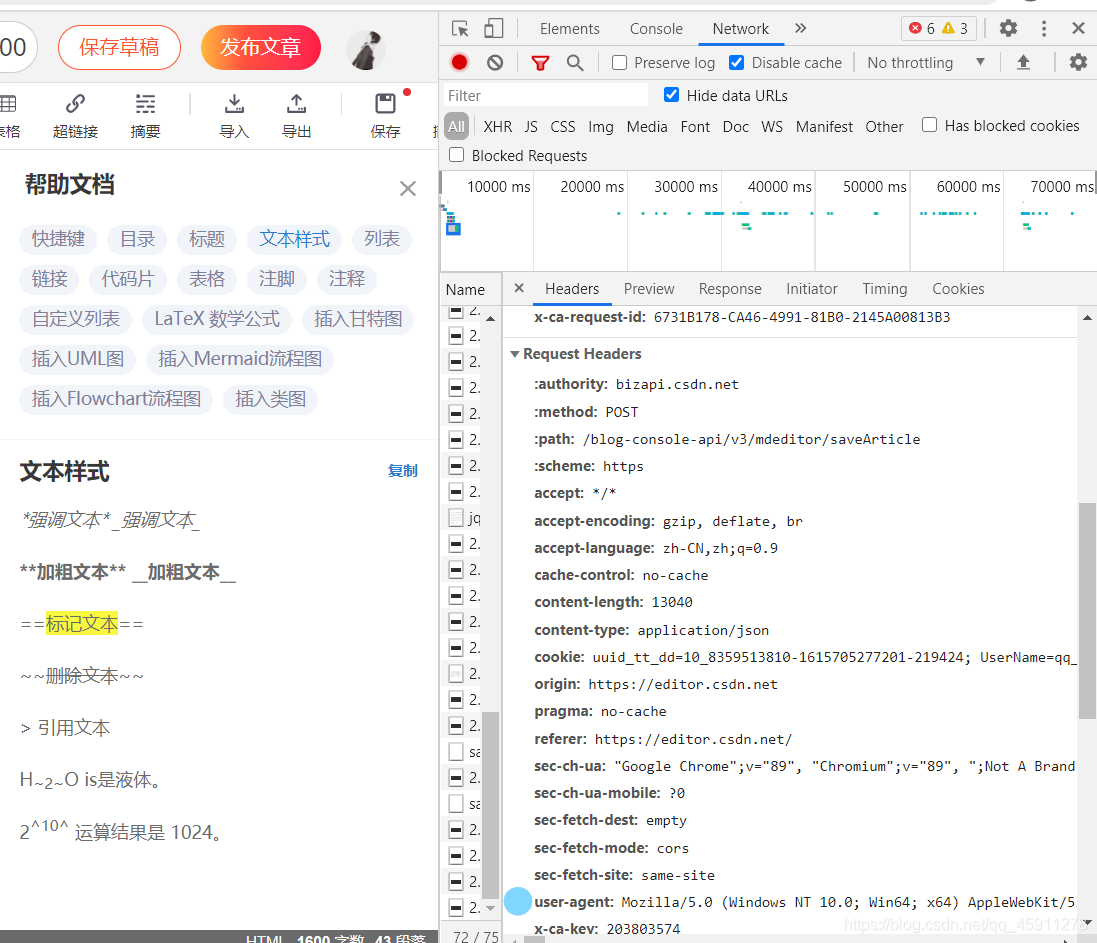Open network settings gear icon
Viewport: 1097px width, 943px height.
pos(1078,62)
